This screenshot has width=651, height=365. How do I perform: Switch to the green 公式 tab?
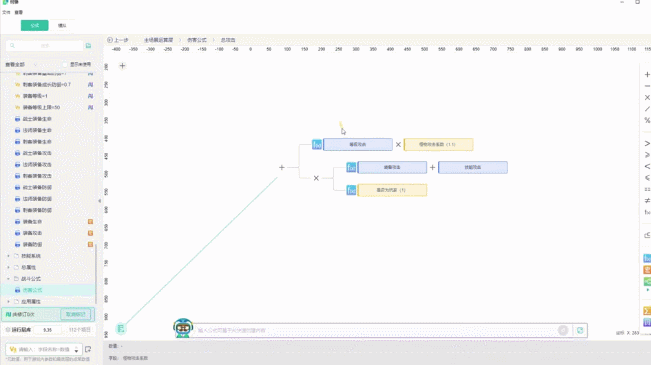click(x=34, y=25)
